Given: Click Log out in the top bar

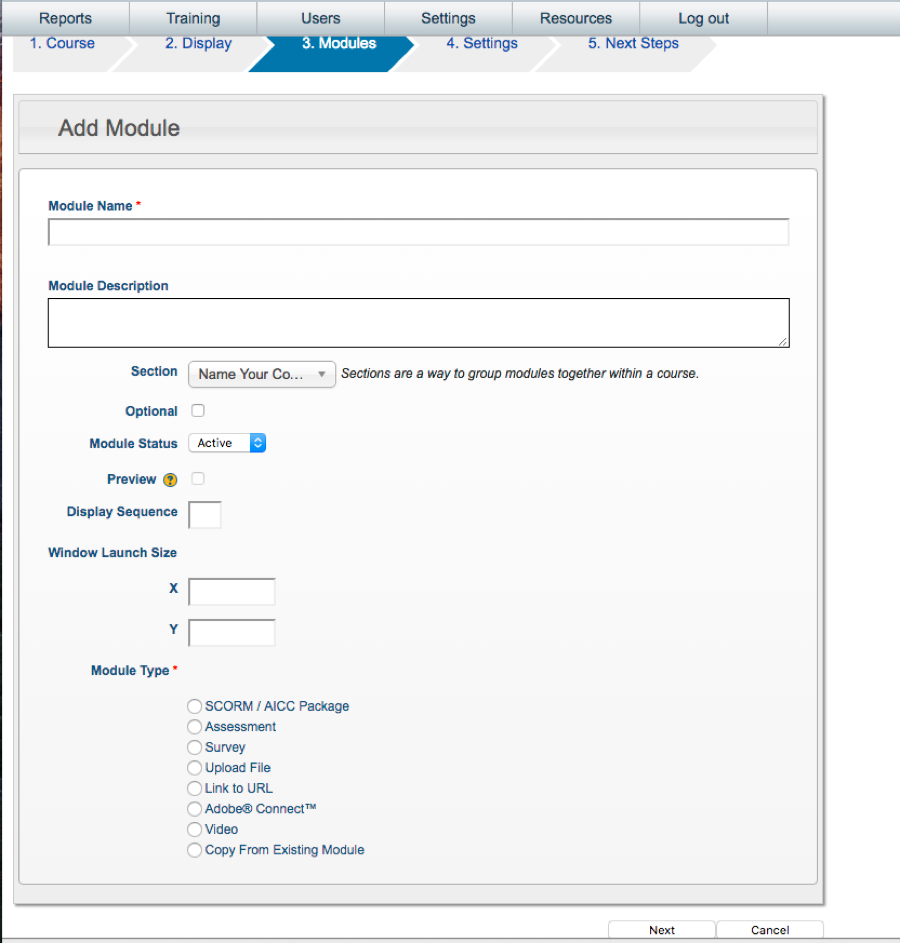Looking at the screenshot, I should tap(703, 18).
